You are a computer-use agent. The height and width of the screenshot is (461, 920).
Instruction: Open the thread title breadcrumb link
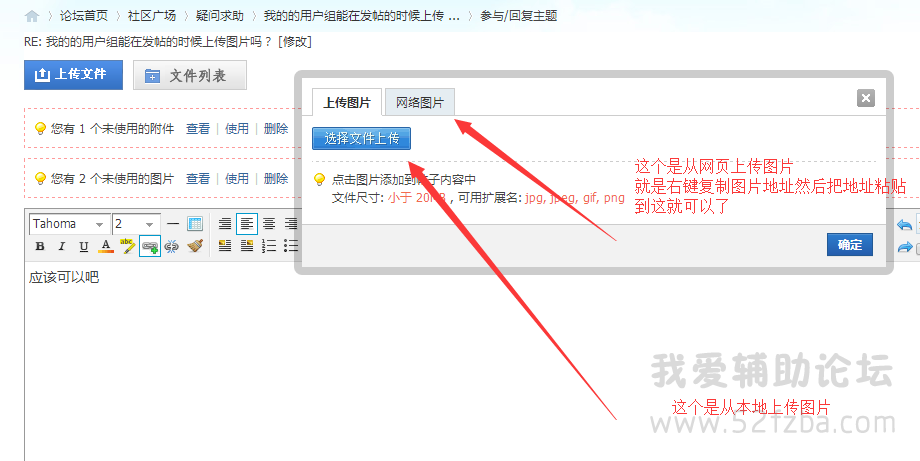coord(361,16)
